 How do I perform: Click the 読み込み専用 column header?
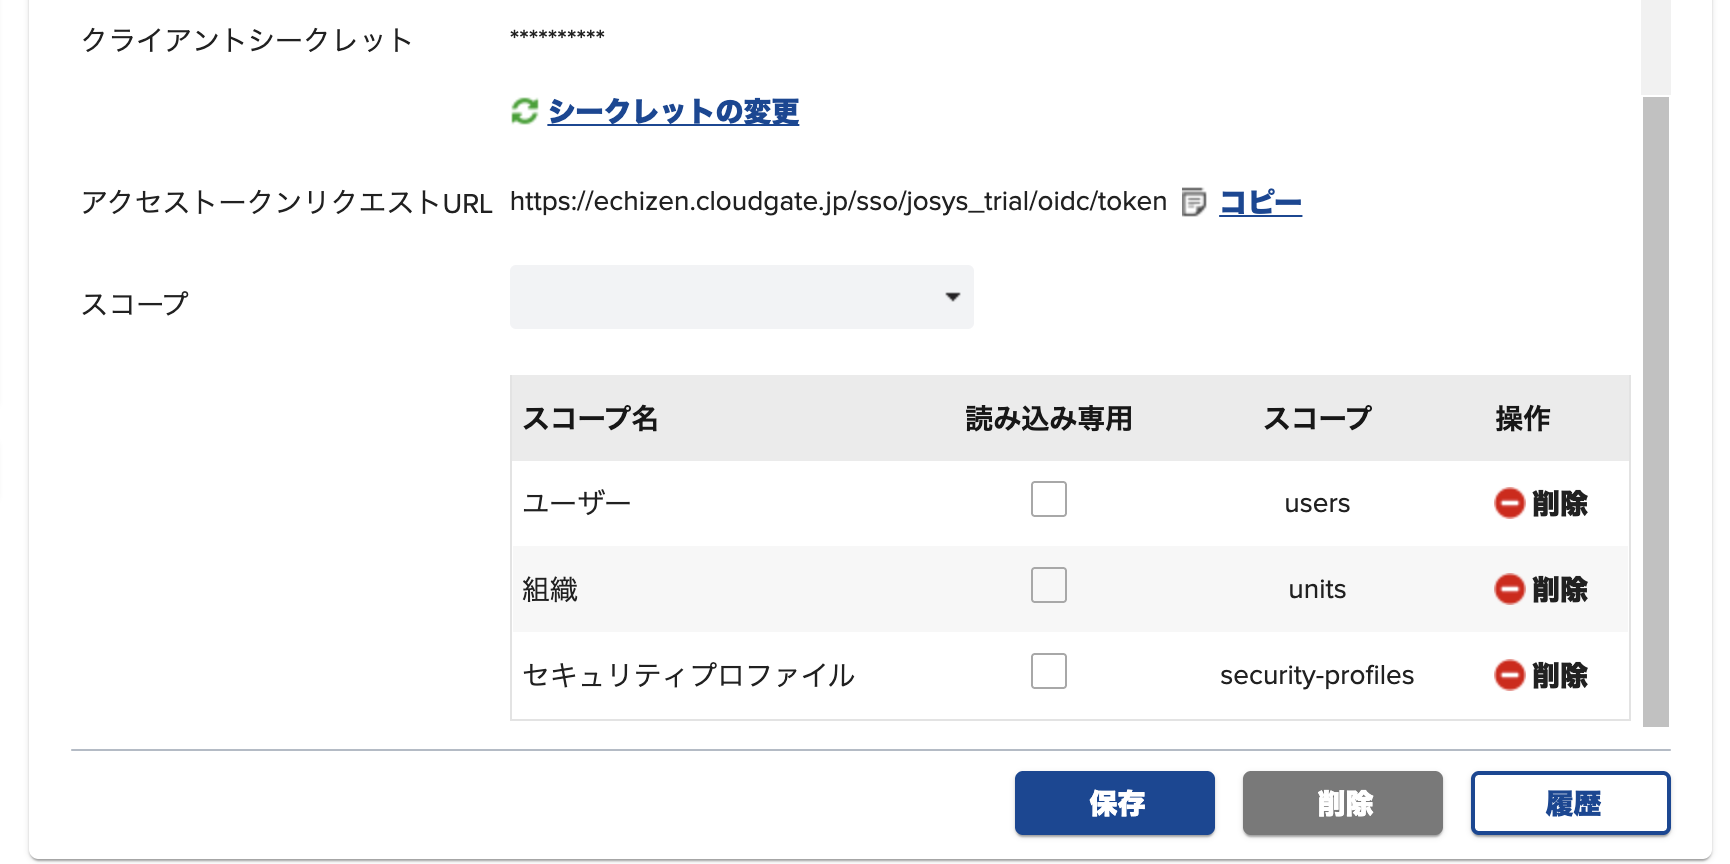(x=1048, y=418)
